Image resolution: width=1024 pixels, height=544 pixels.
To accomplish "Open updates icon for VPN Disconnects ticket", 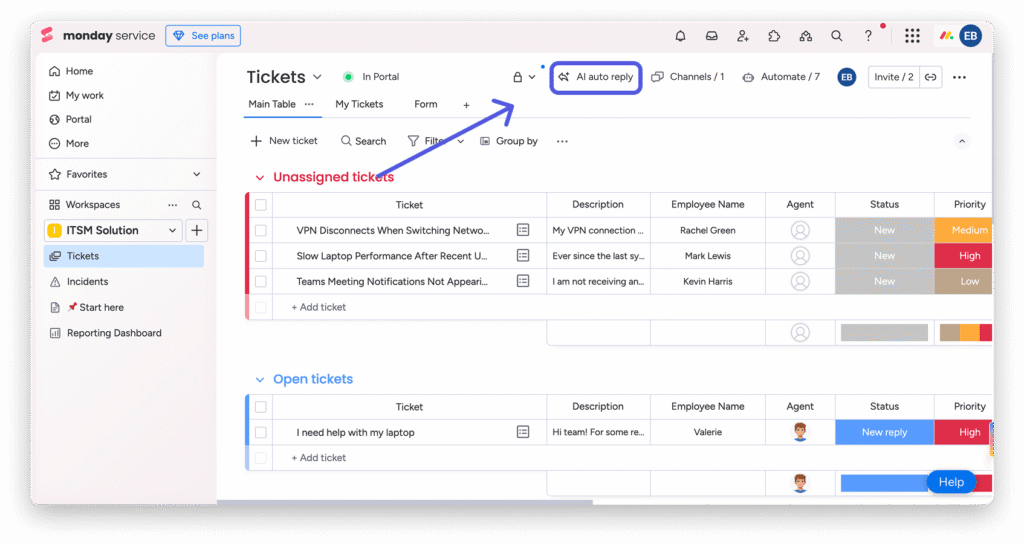I will (x=522, y=230).
